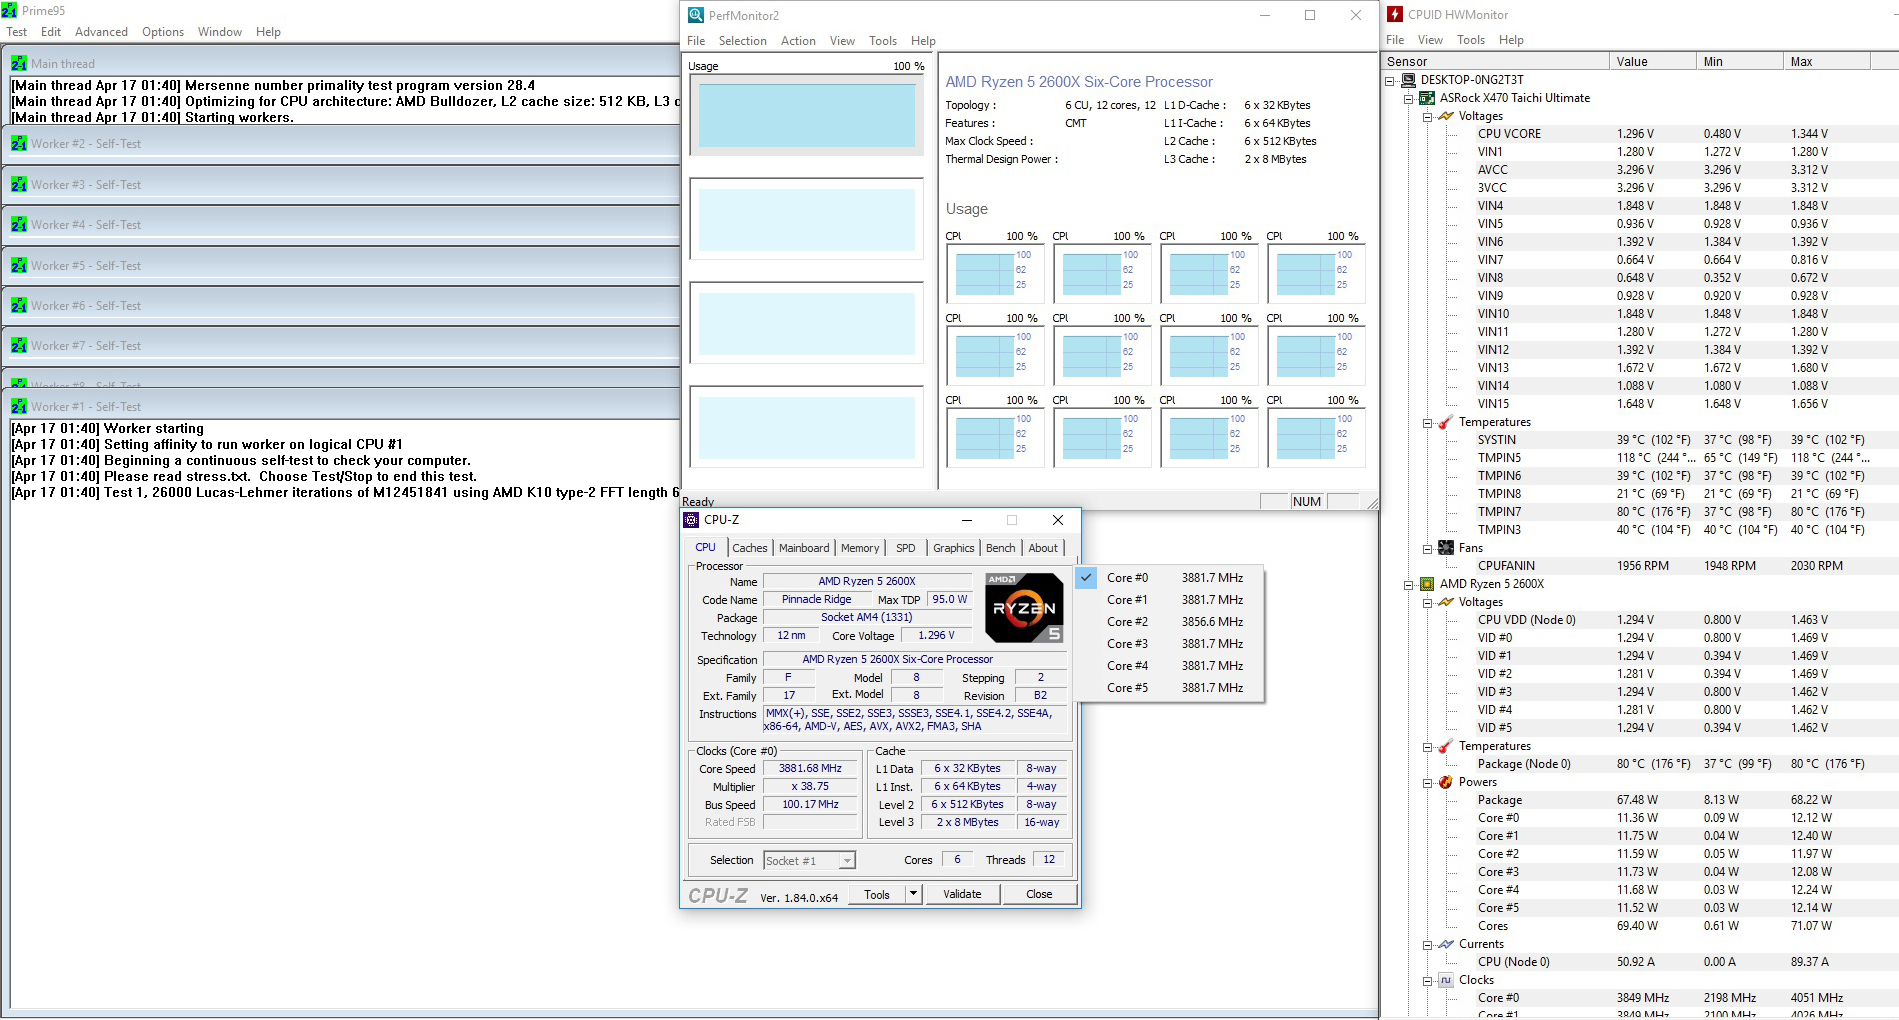Click the Main thread window icon in Prime95

(x=19, y=63)
